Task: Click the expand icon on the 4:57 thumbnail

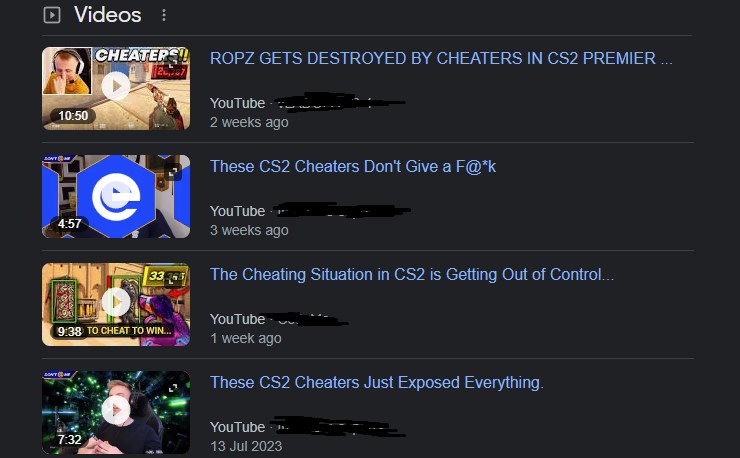Action: click(173, 171)
